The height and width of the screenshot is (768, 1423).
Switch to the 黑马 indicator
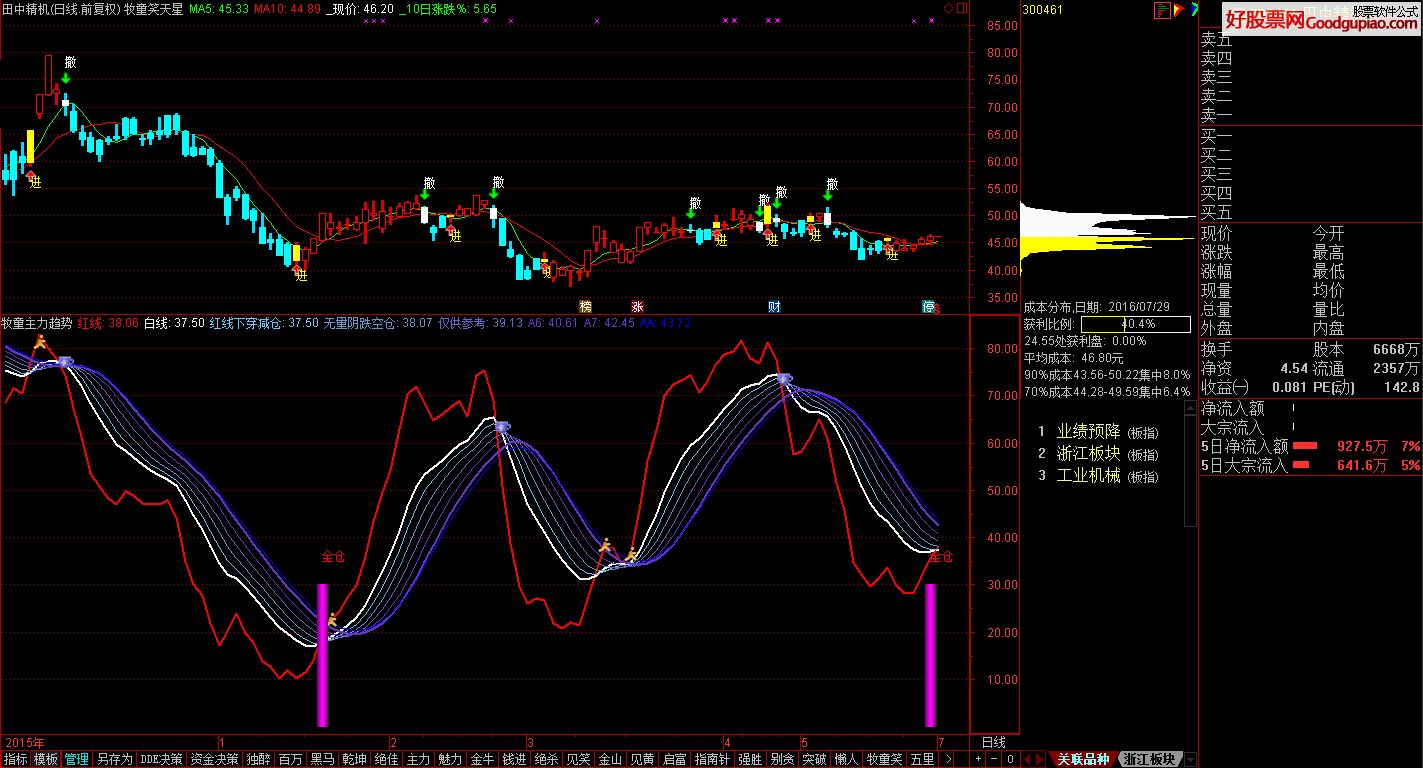[x=322, y=759]
